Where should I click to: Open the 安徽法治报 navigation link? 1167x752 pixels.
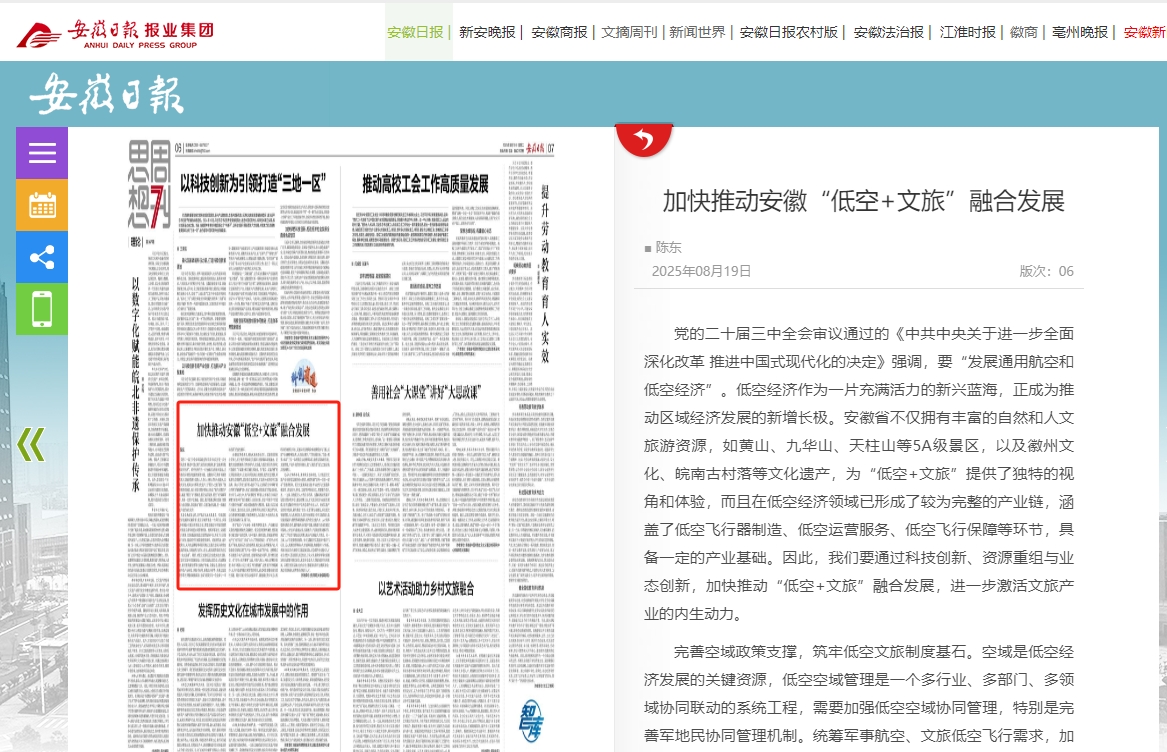tap(888, 32)
